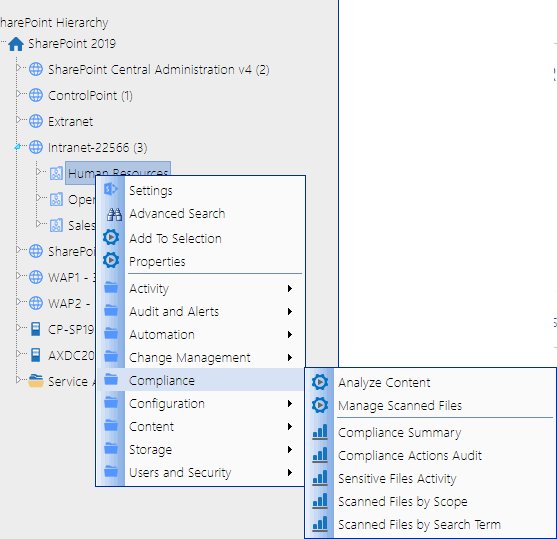This screenshot has height=539, width=557.
Task: Open the Scanned Files by Scope report
Action: (431, 501)
